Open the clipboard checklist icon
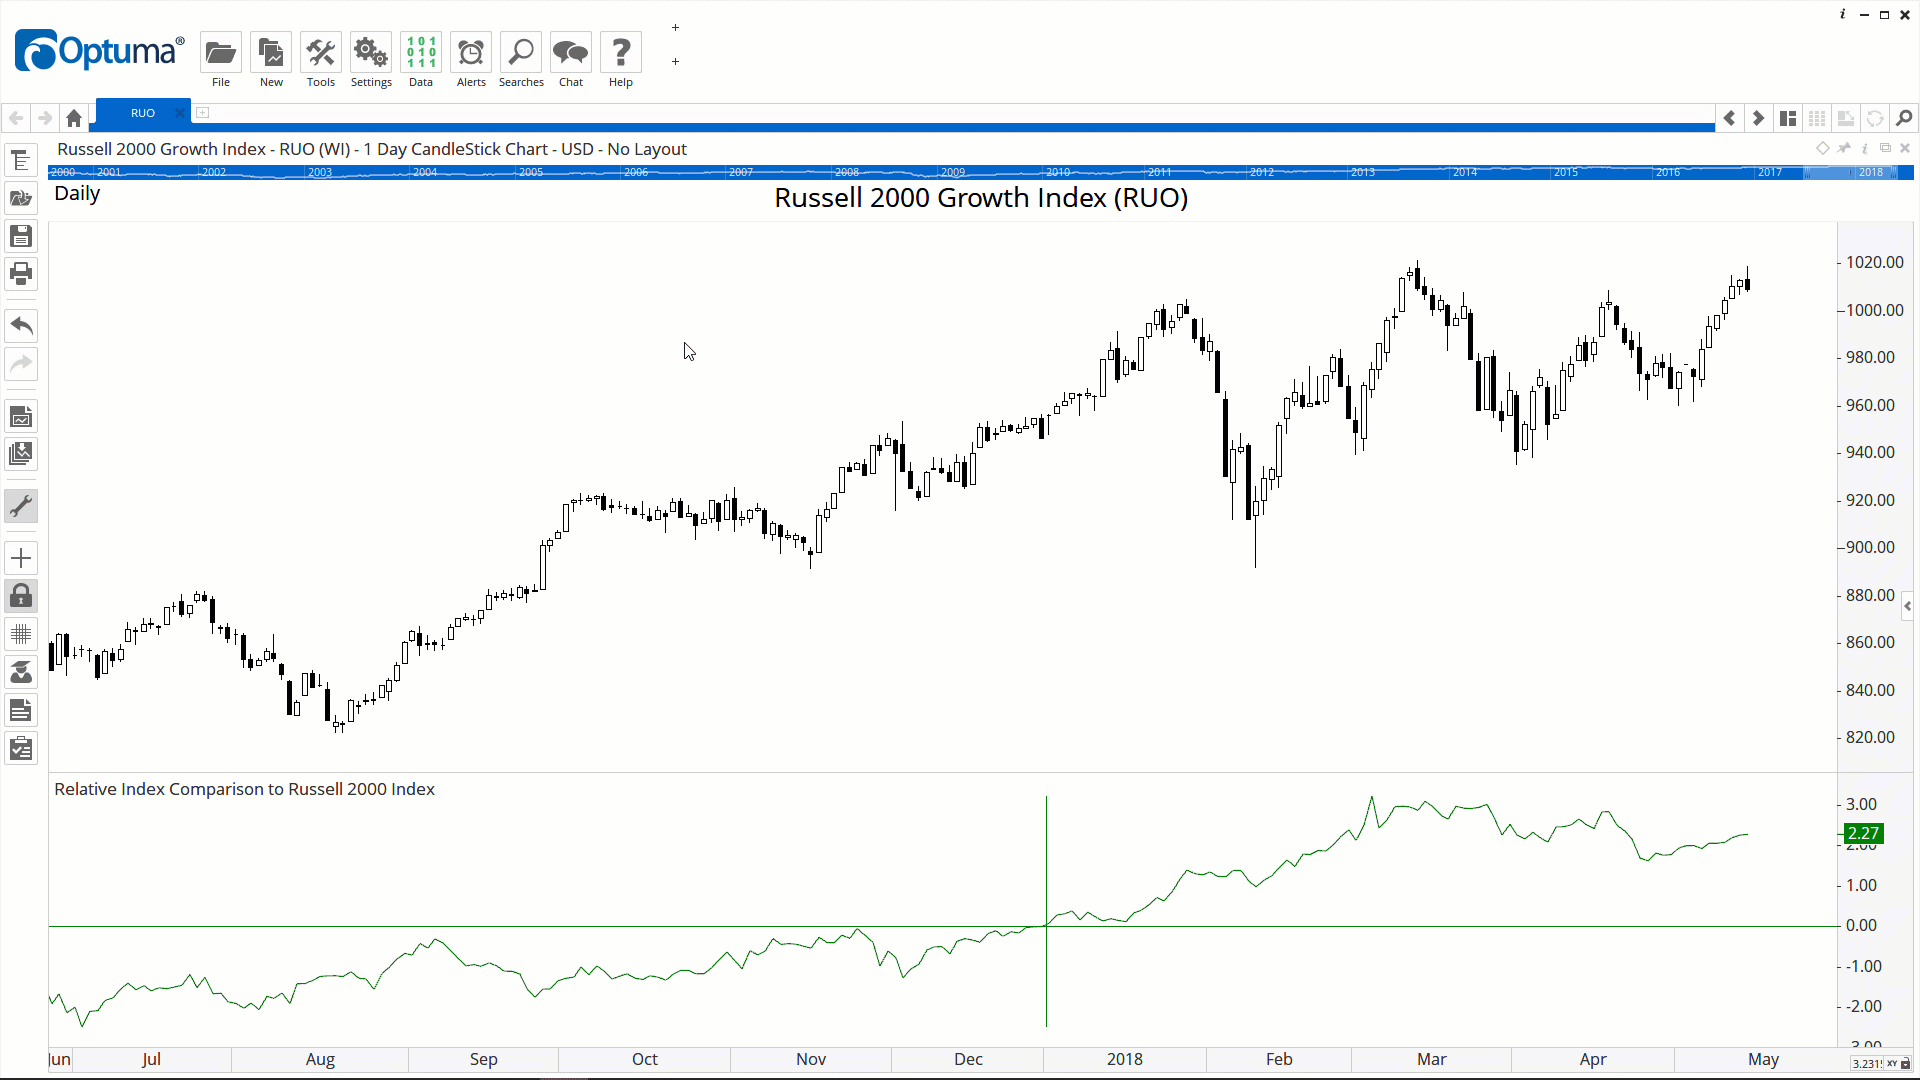 (21, 748)
